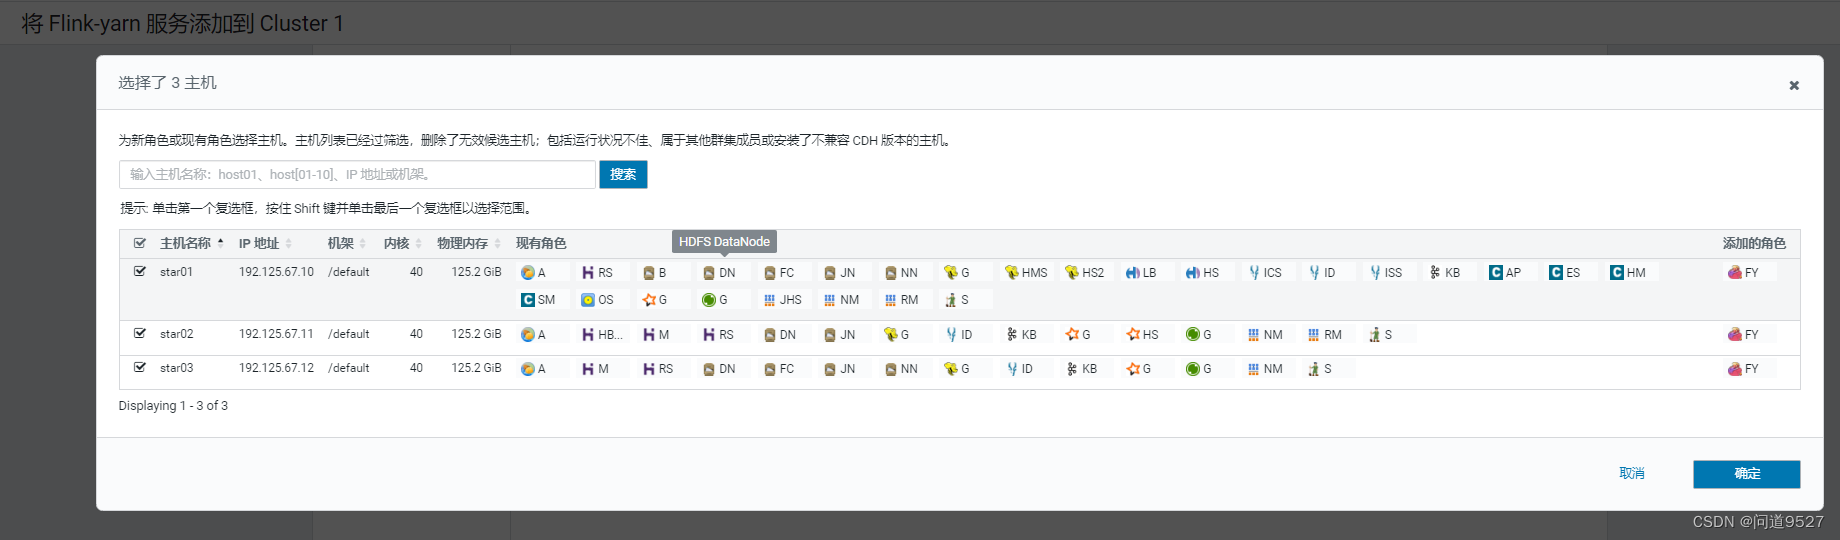Click the star03 S role icon

[1314, 368]
